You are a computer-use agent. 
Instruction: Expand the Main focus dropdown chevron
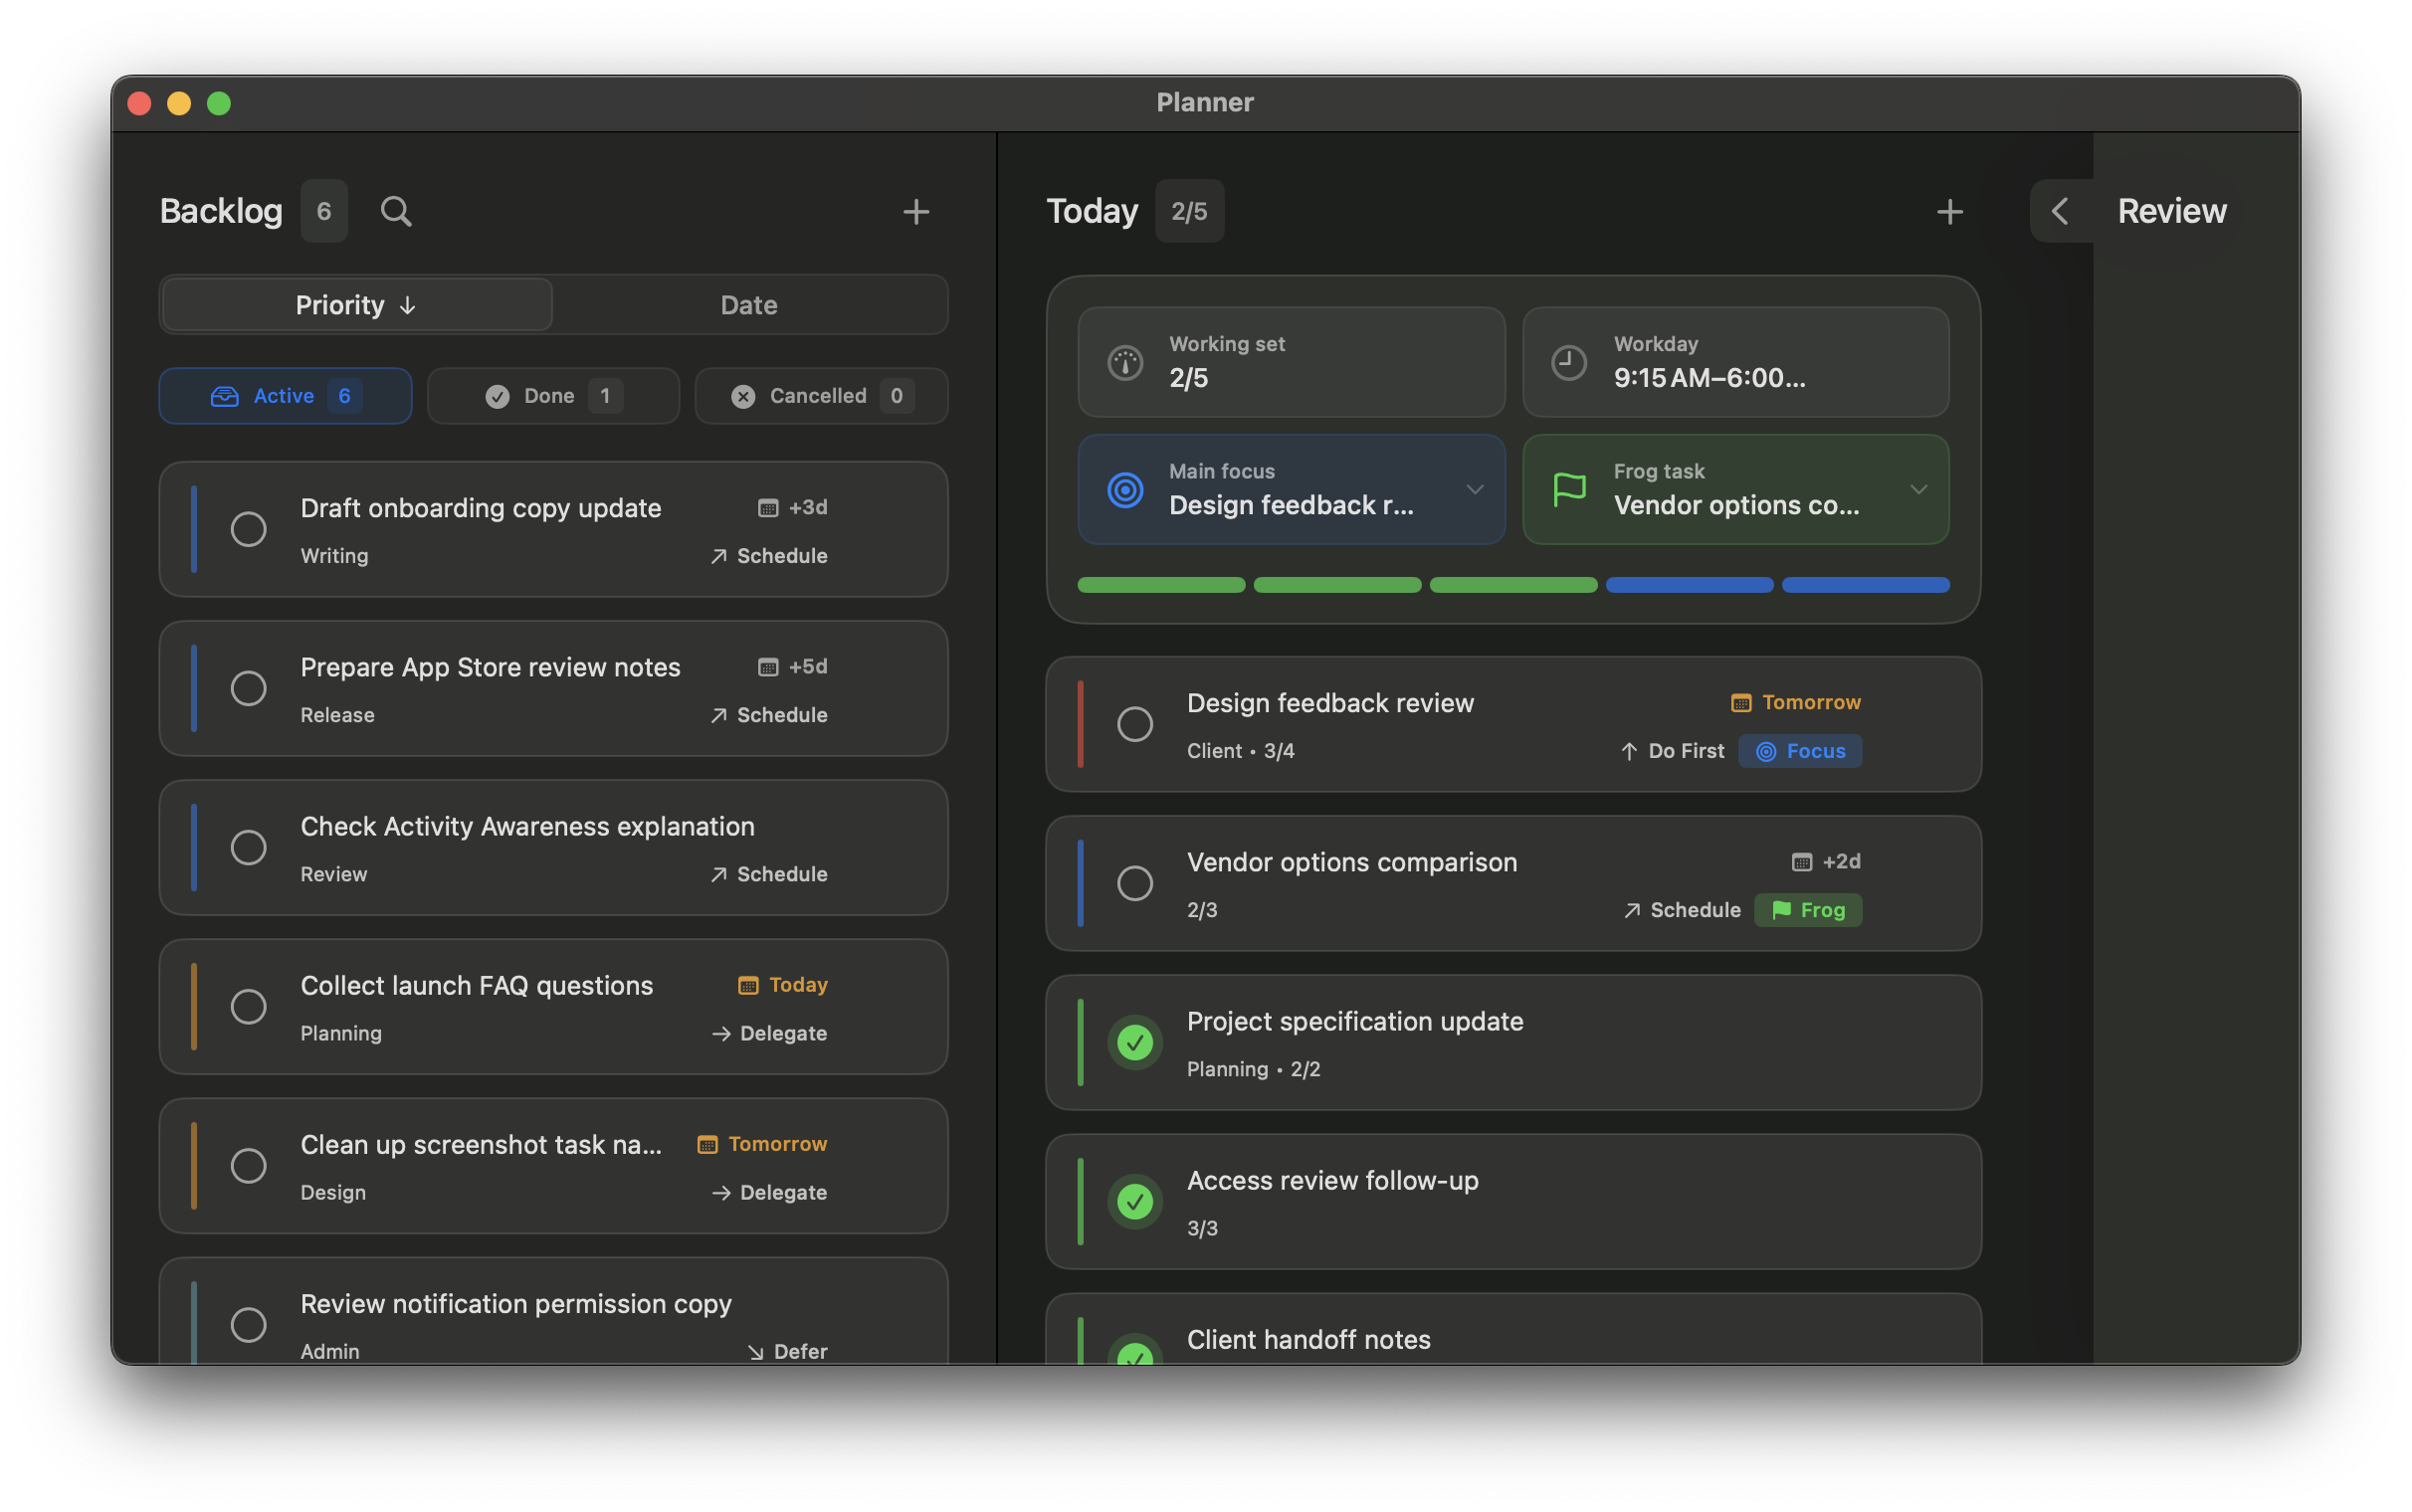tap(1474, 490)
